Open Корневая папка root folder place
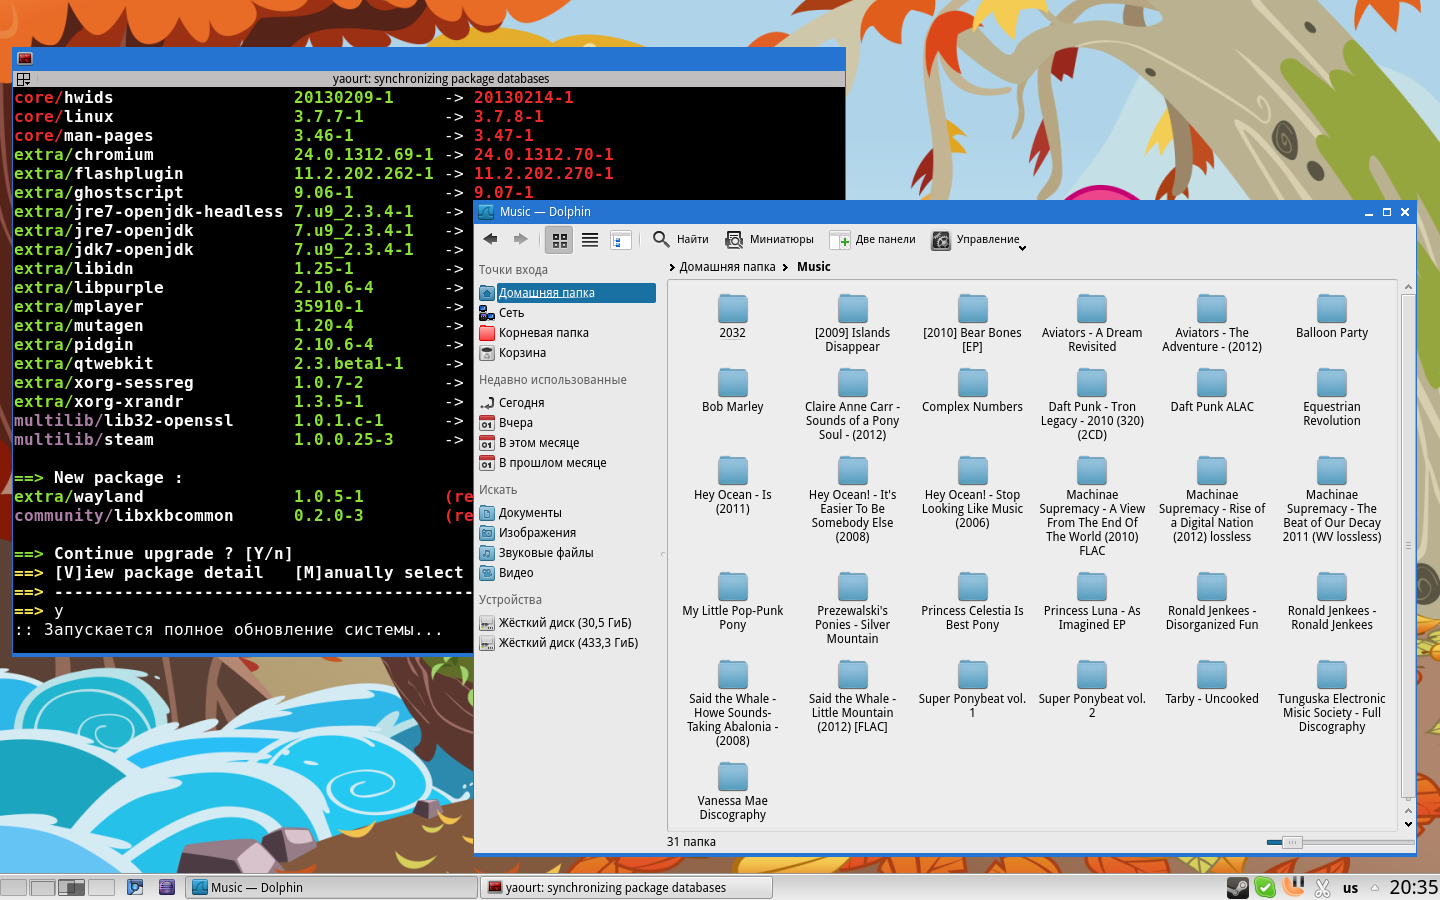This screenshot has height=900, width=1440. (543, 333)
